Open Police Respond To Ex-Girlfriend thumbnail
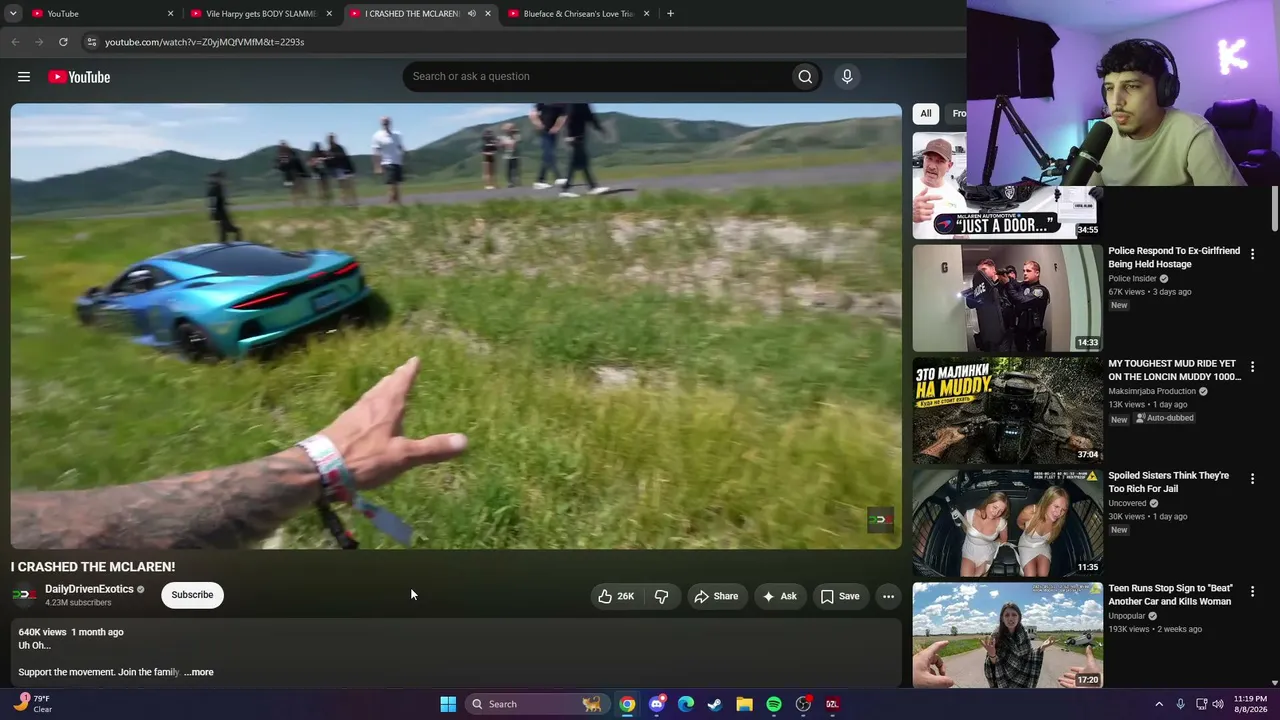Viewport: 1280px width, 720px height. click(1007, 298)
